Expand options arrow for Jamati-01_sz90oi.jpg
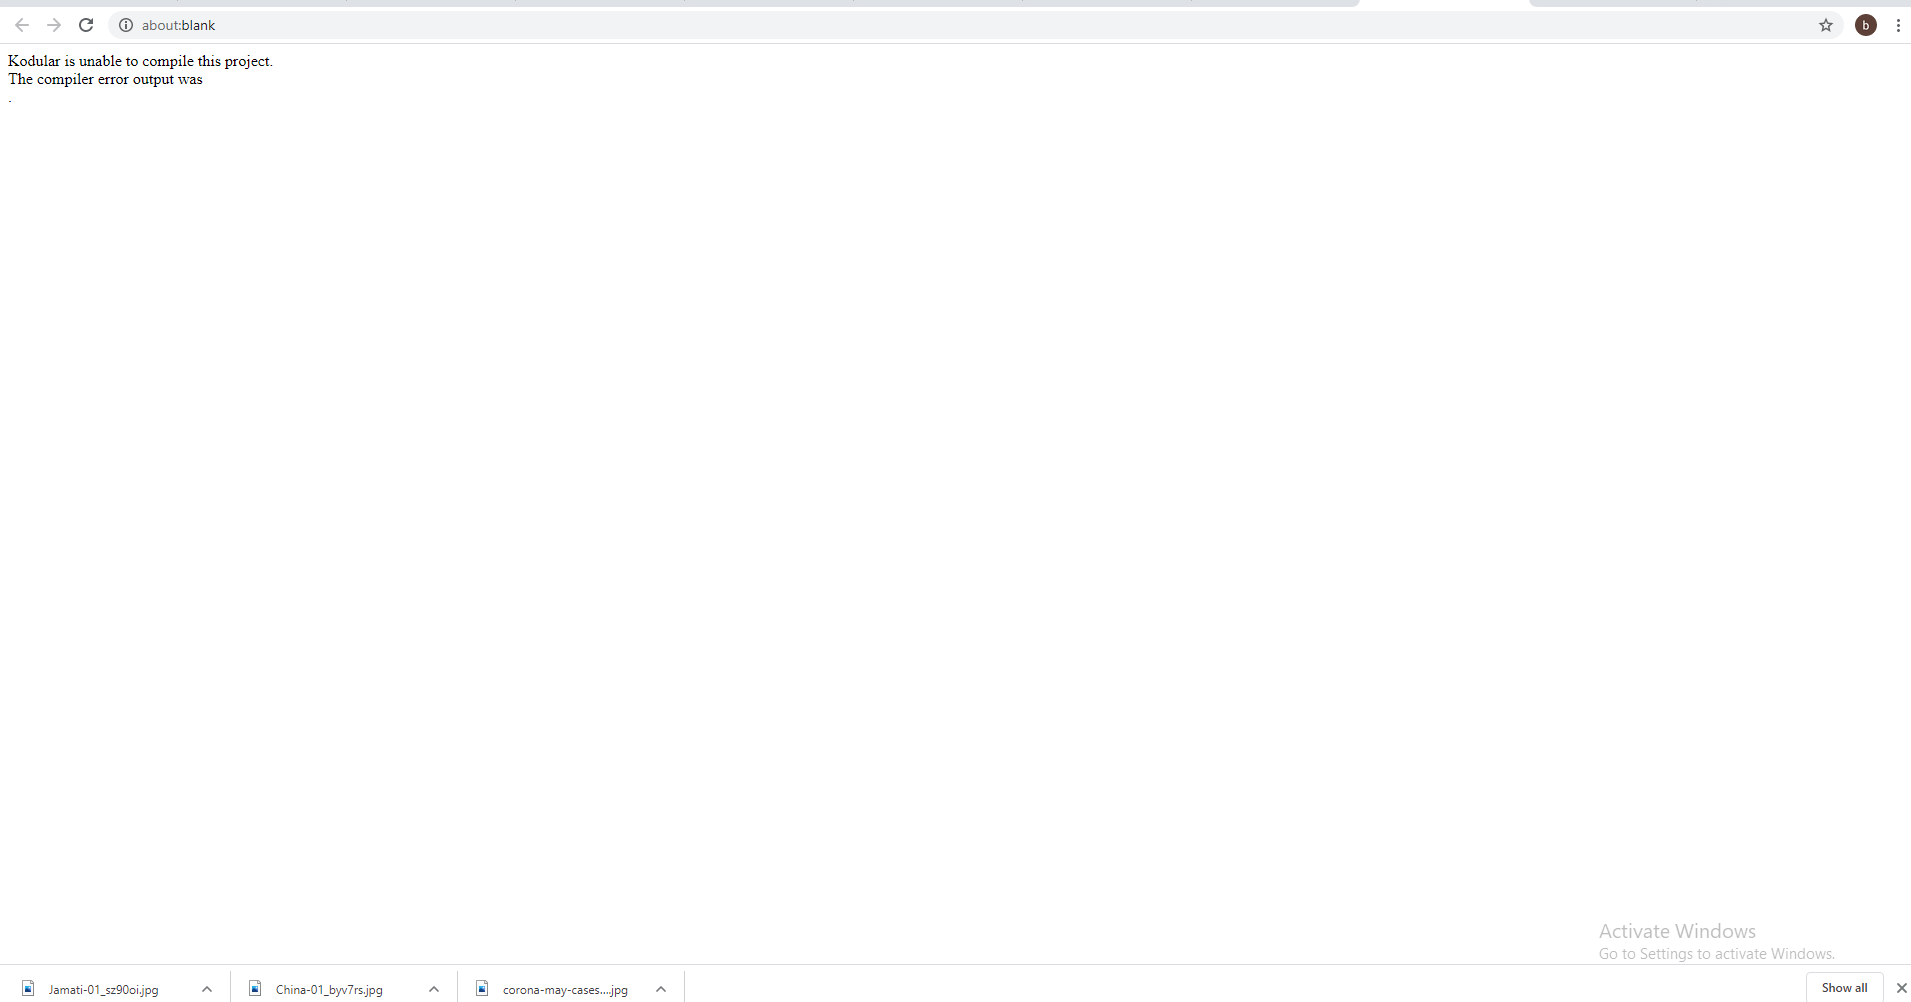The image size is (1911, 1002). coord(207,989)
